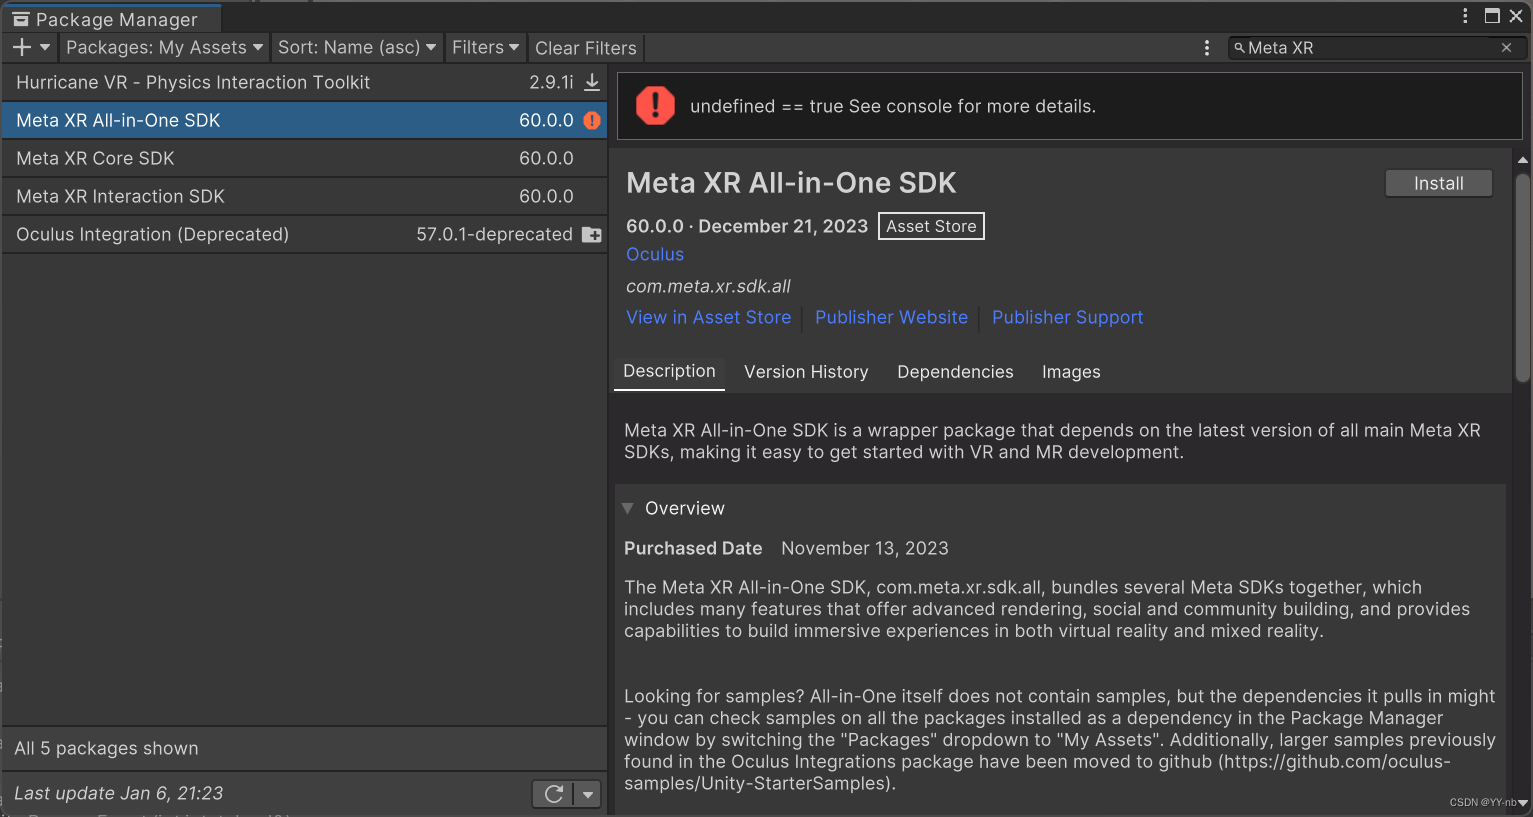Image resolution: width=1533 pixels, height=817 pixels.
Task: Click the error icon in the undefined warning banner
Action: tap(655, 106)
